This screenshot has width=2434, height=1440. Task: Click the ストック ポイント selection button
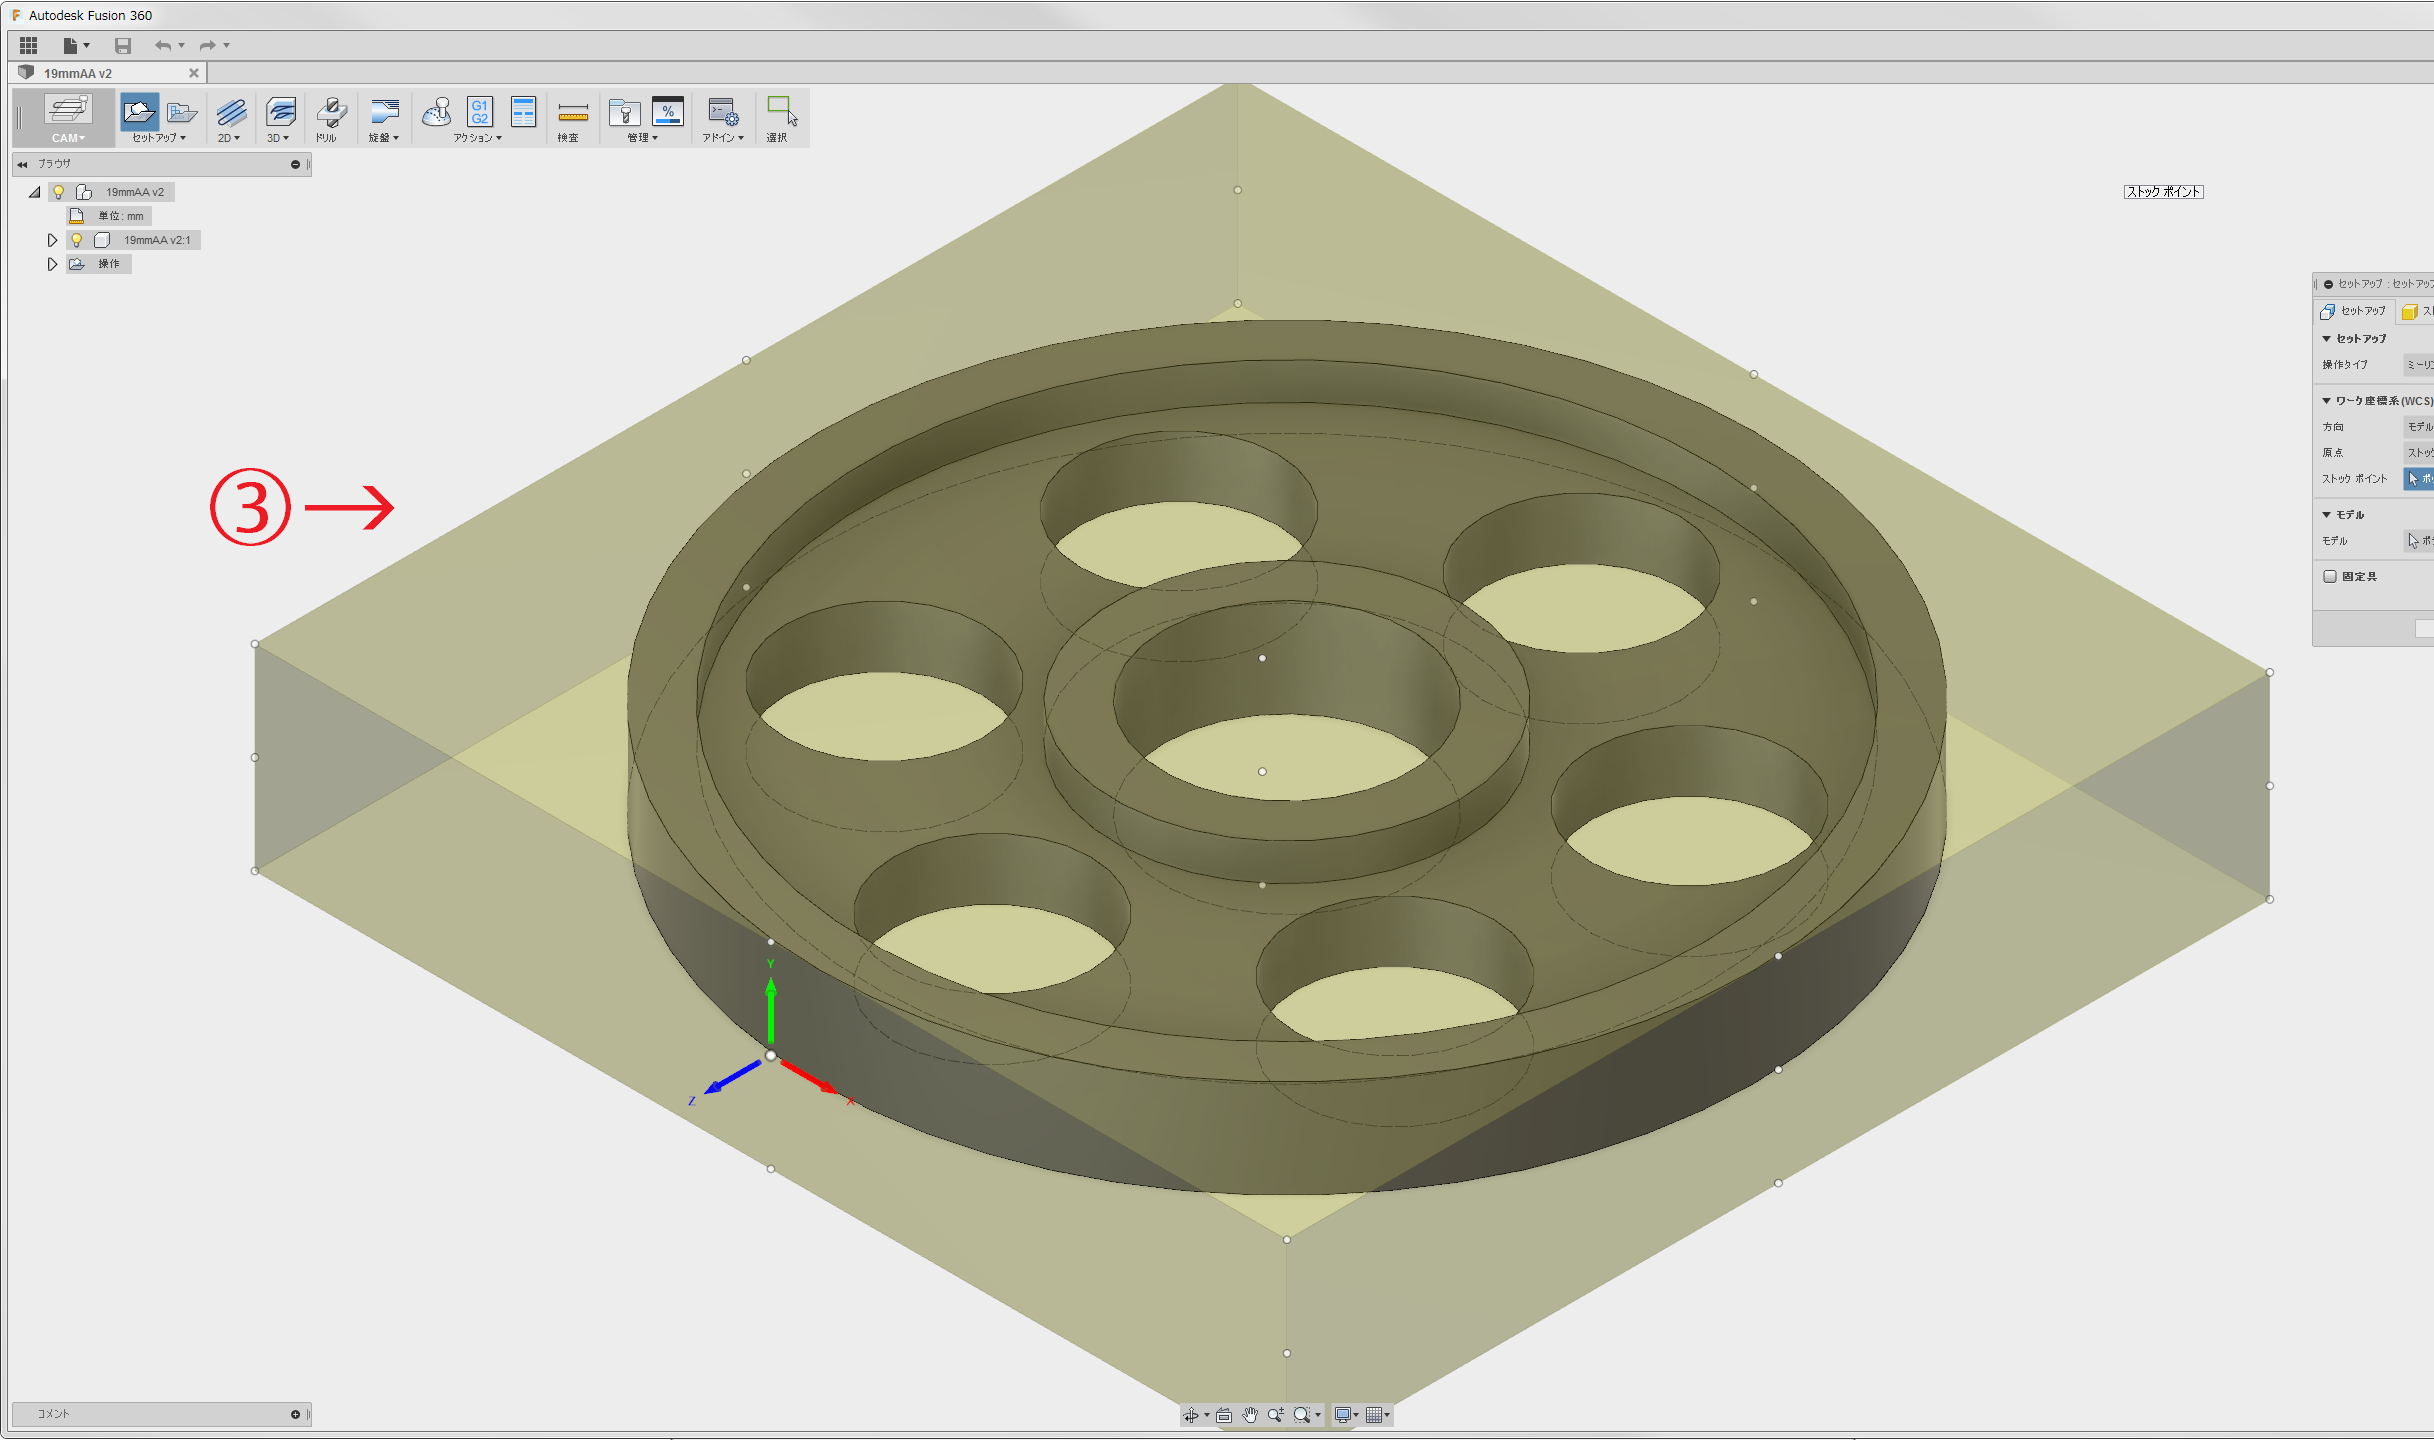pyautogui.click(x=2417, y=479)
